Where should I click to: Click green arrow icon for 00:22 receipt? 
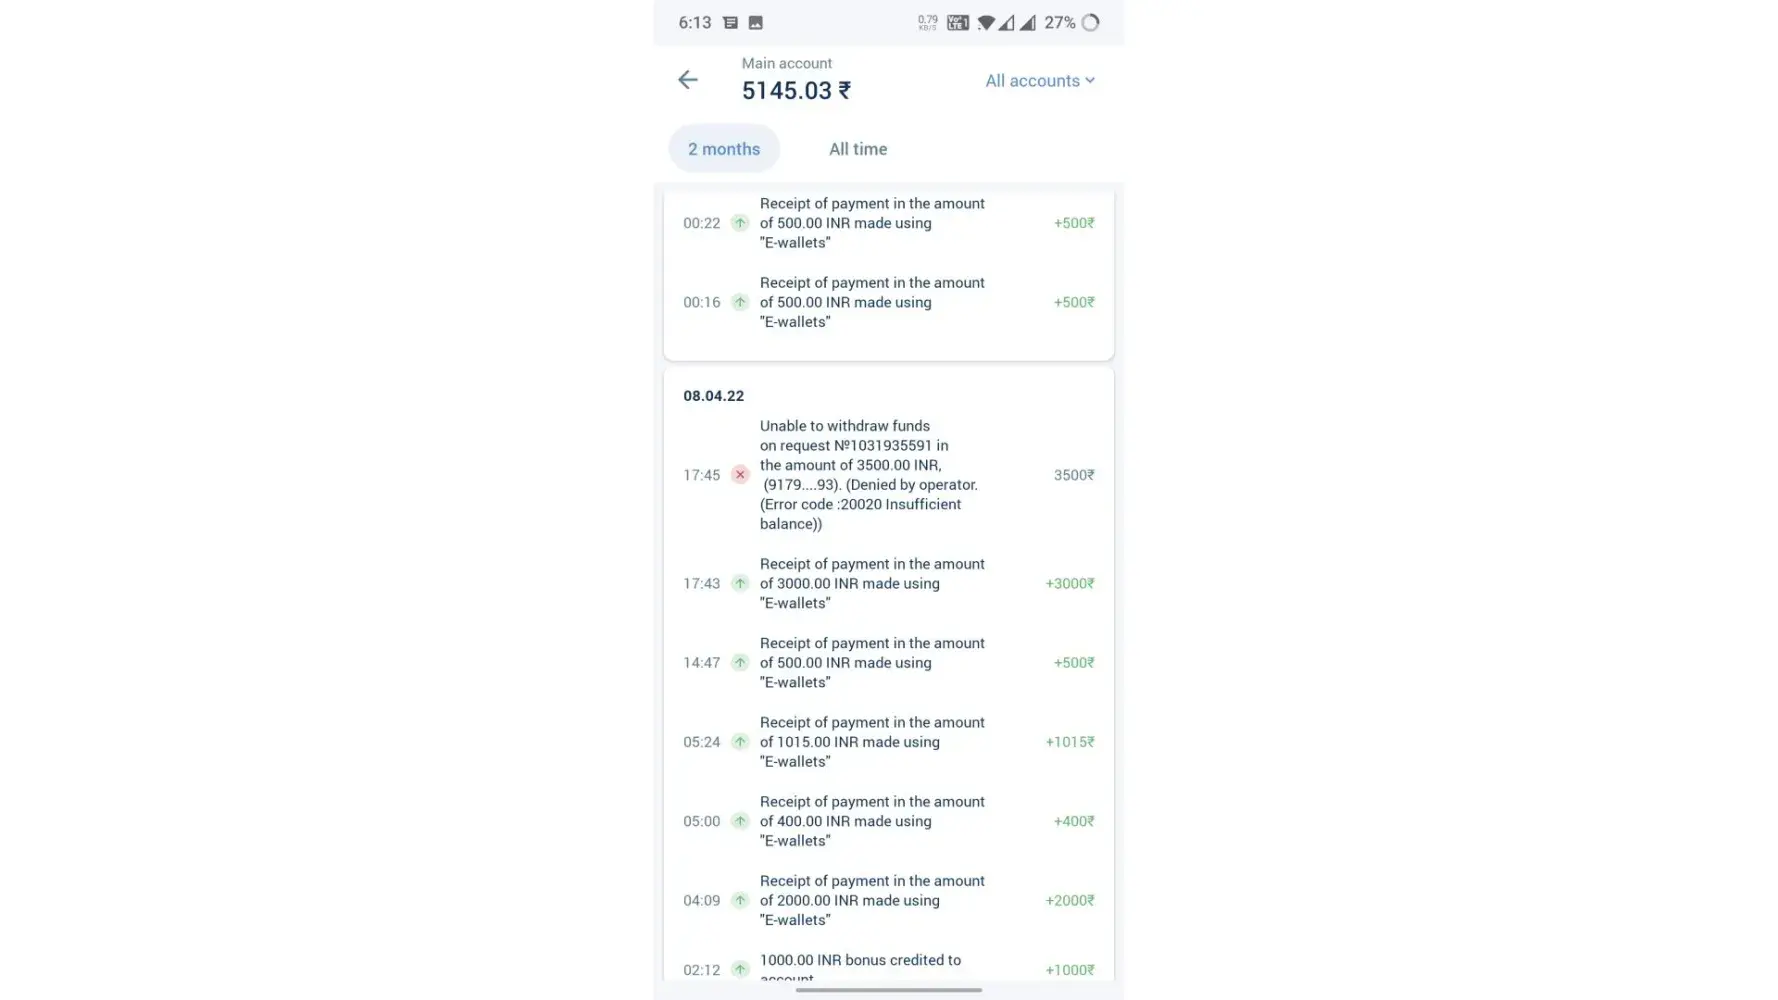(740, 223)
